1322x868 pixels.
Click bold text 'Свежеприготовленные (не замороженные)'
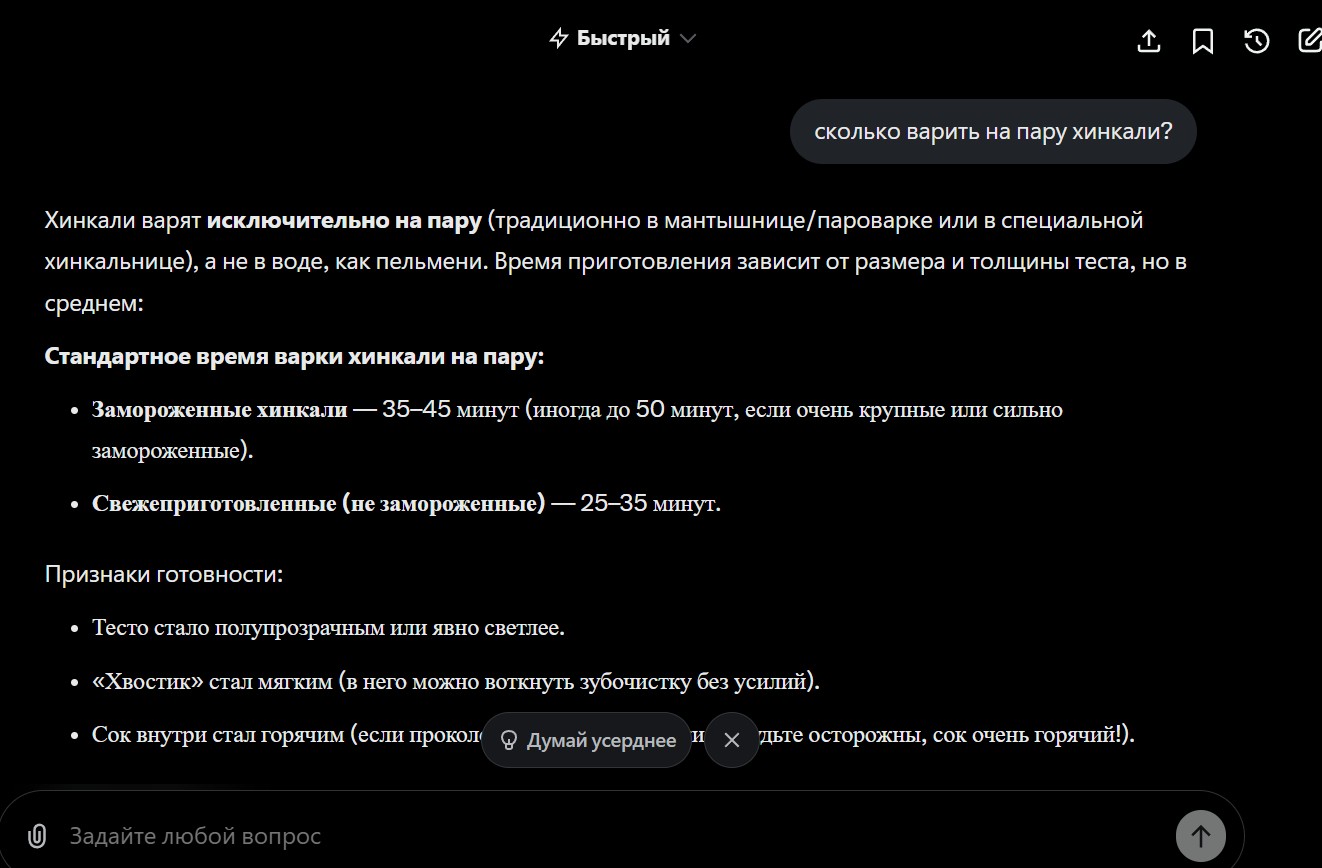(x=319, y=504)
